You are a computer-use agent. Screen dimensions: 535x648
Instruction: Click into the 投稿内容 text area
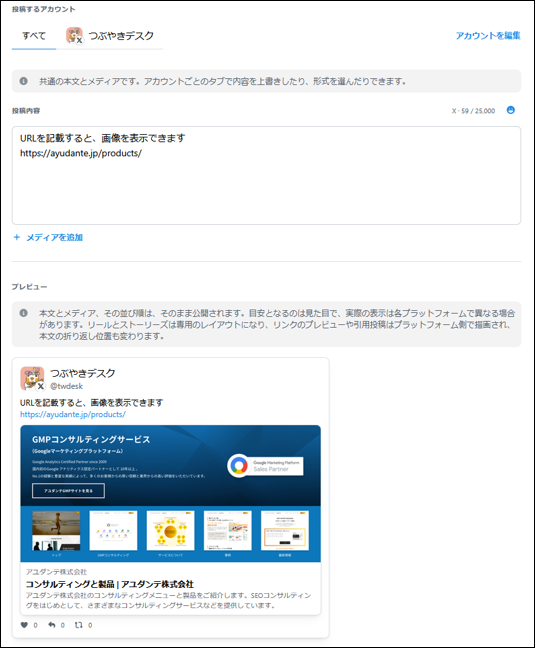[x=266, y=176]
